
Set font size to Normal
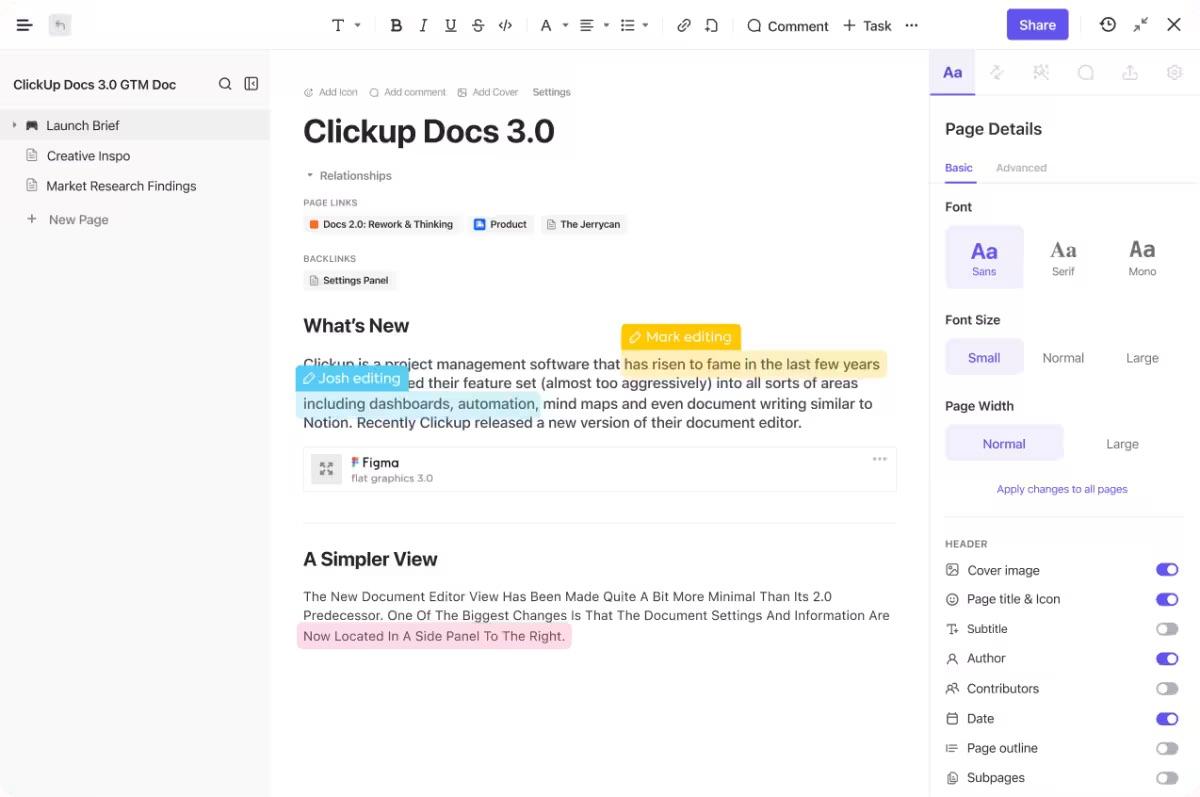1063,357
